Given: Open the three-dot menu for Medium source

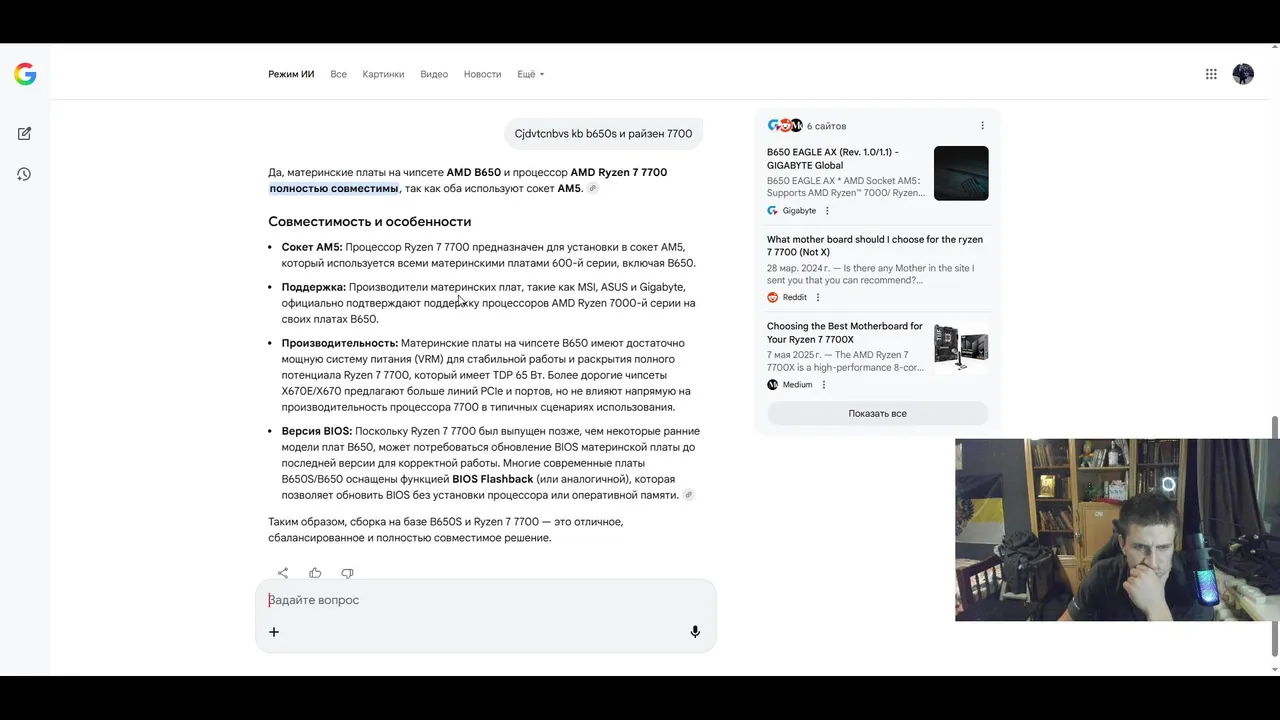Looking at the screenshot, I should pyautogui.click(x=824, y=385).
